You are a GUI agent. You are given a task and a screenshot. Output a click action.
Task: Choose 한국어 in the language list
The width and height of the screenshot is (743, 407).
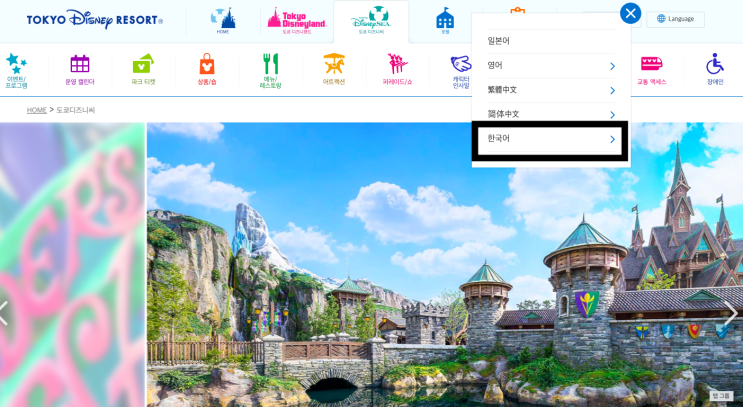click(x=550, y=139)
